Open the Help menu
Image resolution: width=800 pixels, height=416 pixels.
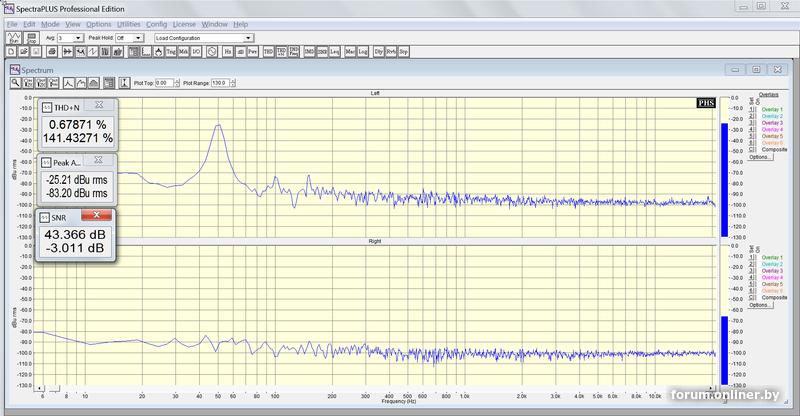click(240, 24)
